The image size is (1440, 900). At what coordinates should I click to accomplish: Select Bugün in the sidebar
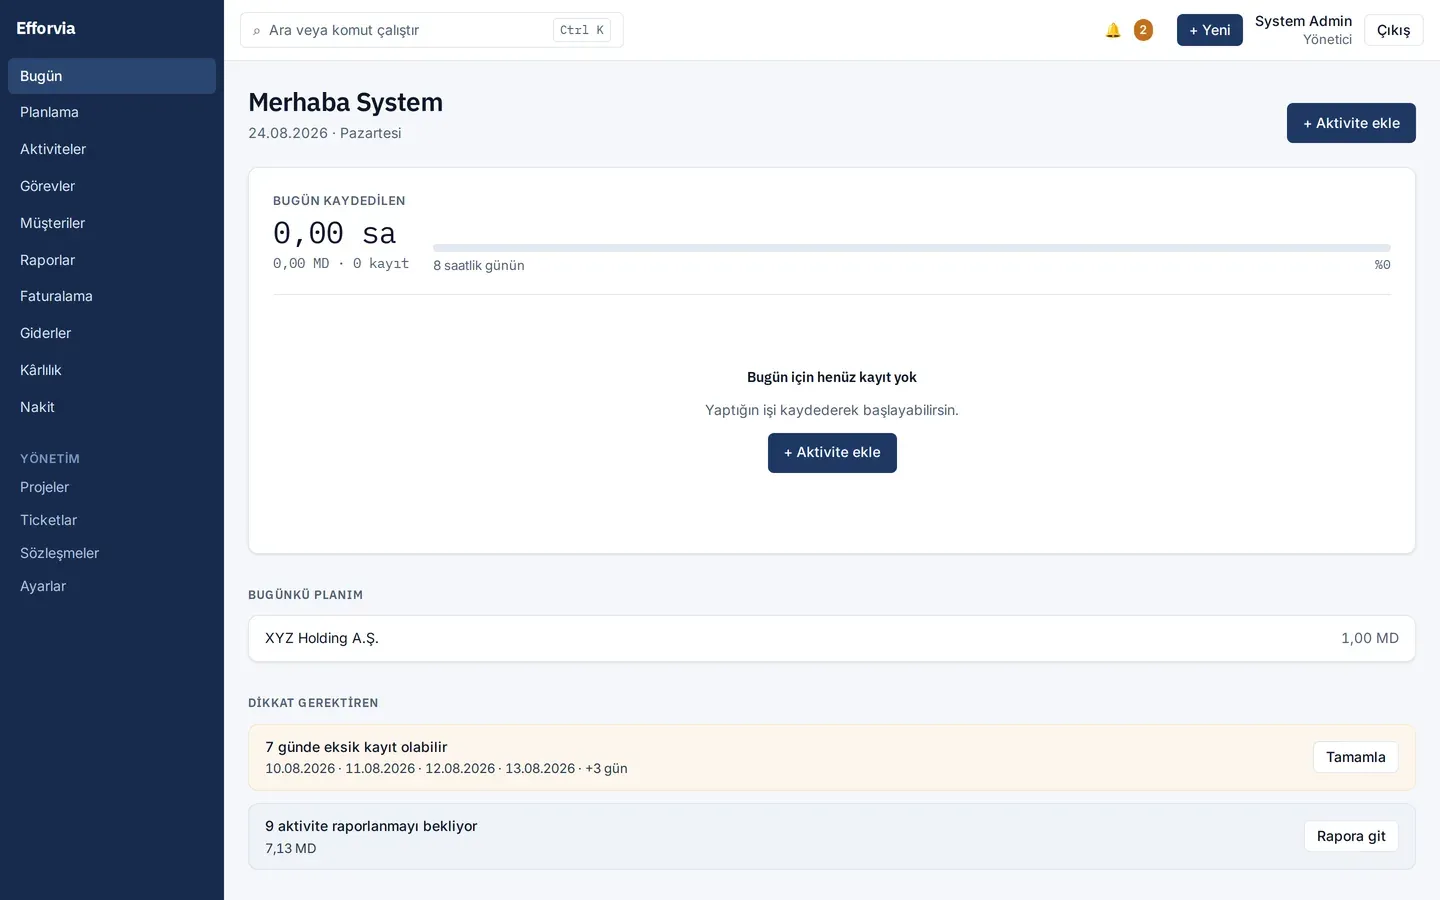(x=112, y=76)
